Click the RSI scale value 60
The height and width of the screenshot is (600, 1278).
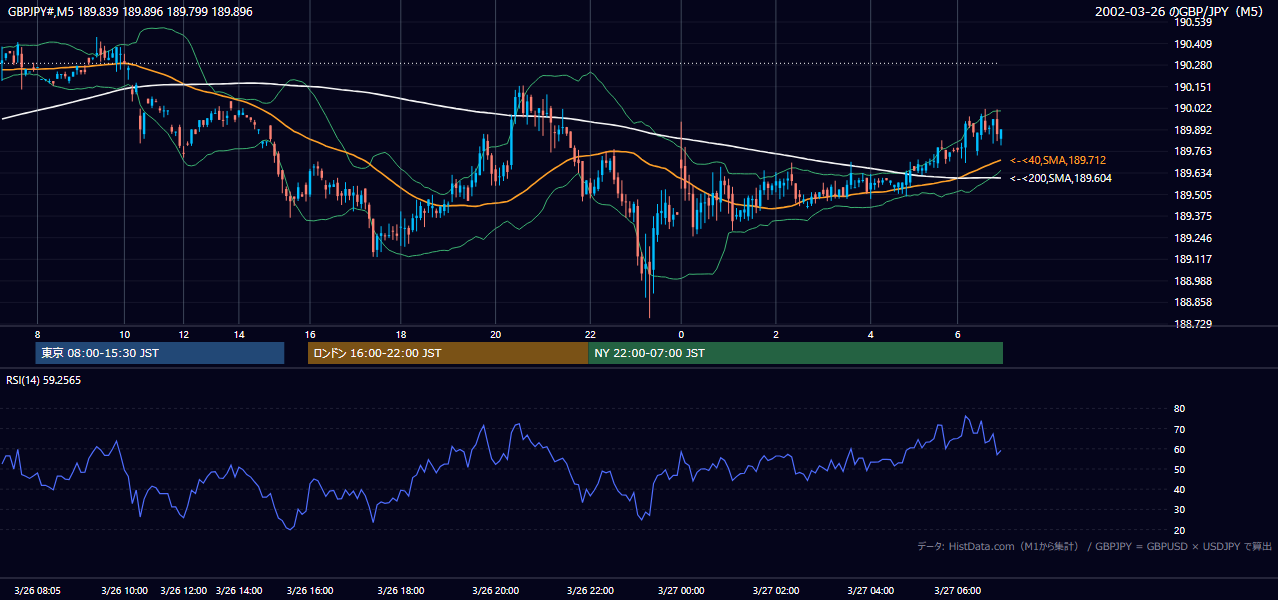pos(1179,449)
